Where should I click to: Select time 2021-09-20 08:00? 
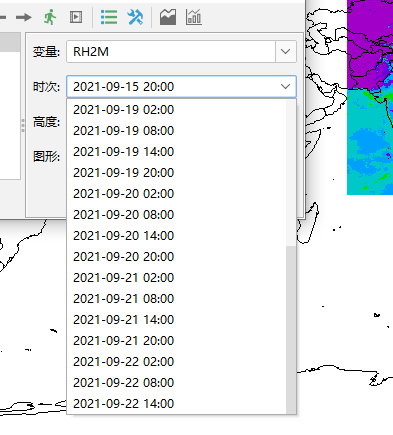pyautogui.click(x=177, y=215)
